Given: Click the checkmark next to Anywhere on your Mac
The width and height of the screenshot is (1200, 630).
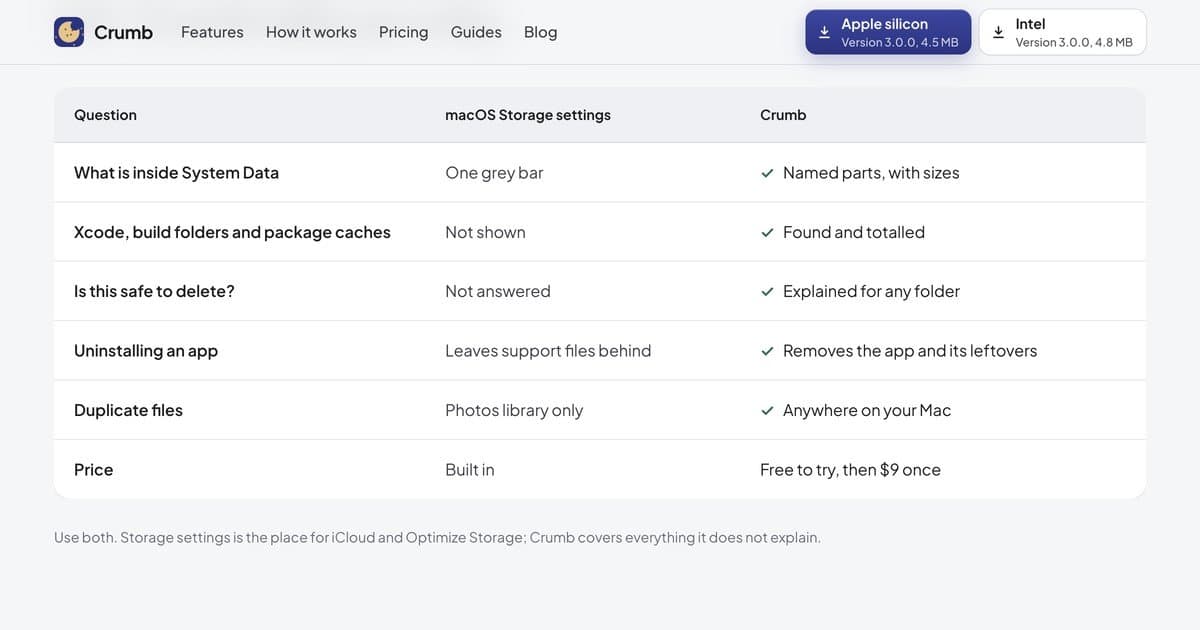Looking at the screenshot, I should point(767,410).
